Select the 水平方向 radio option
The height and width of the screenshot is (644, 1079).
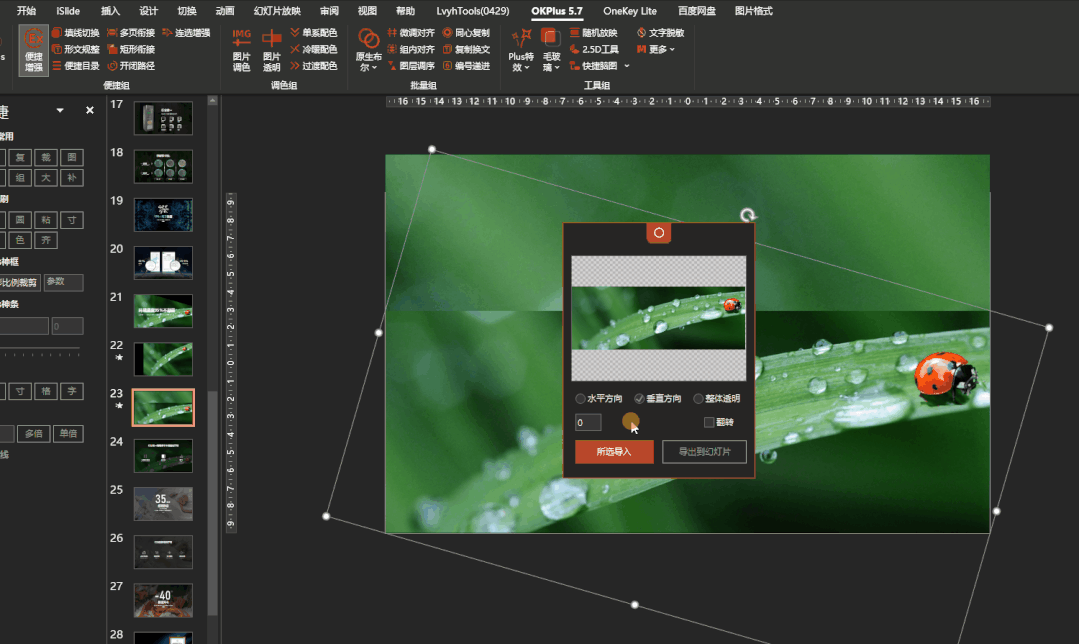[x=599, y=398]
